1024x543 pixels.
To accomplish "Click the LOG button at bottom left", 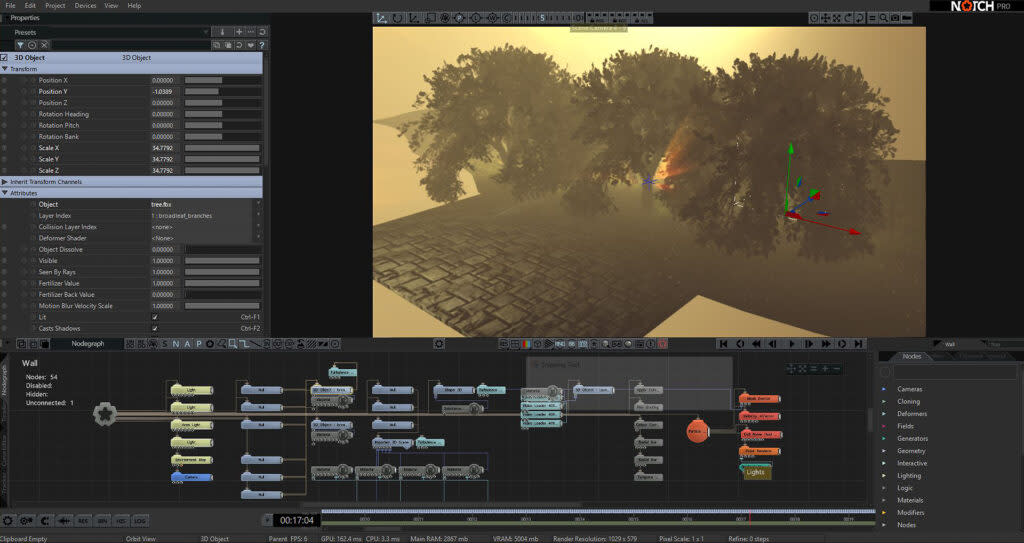I will 140,521.
